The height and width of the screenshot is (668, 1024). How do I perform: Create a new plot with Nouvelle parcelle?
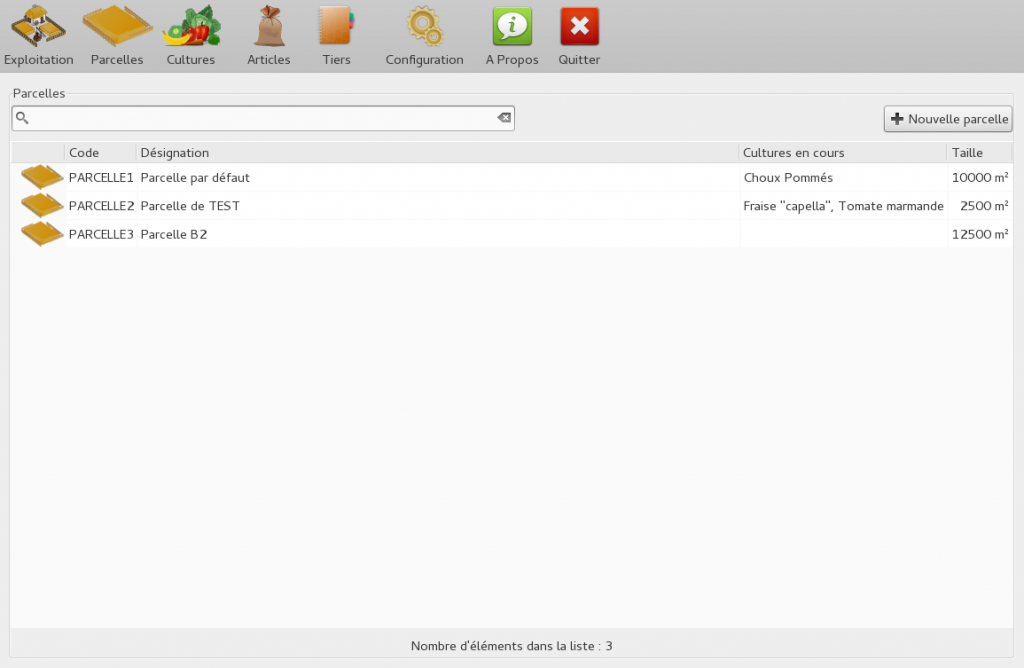tap(948, 119)
